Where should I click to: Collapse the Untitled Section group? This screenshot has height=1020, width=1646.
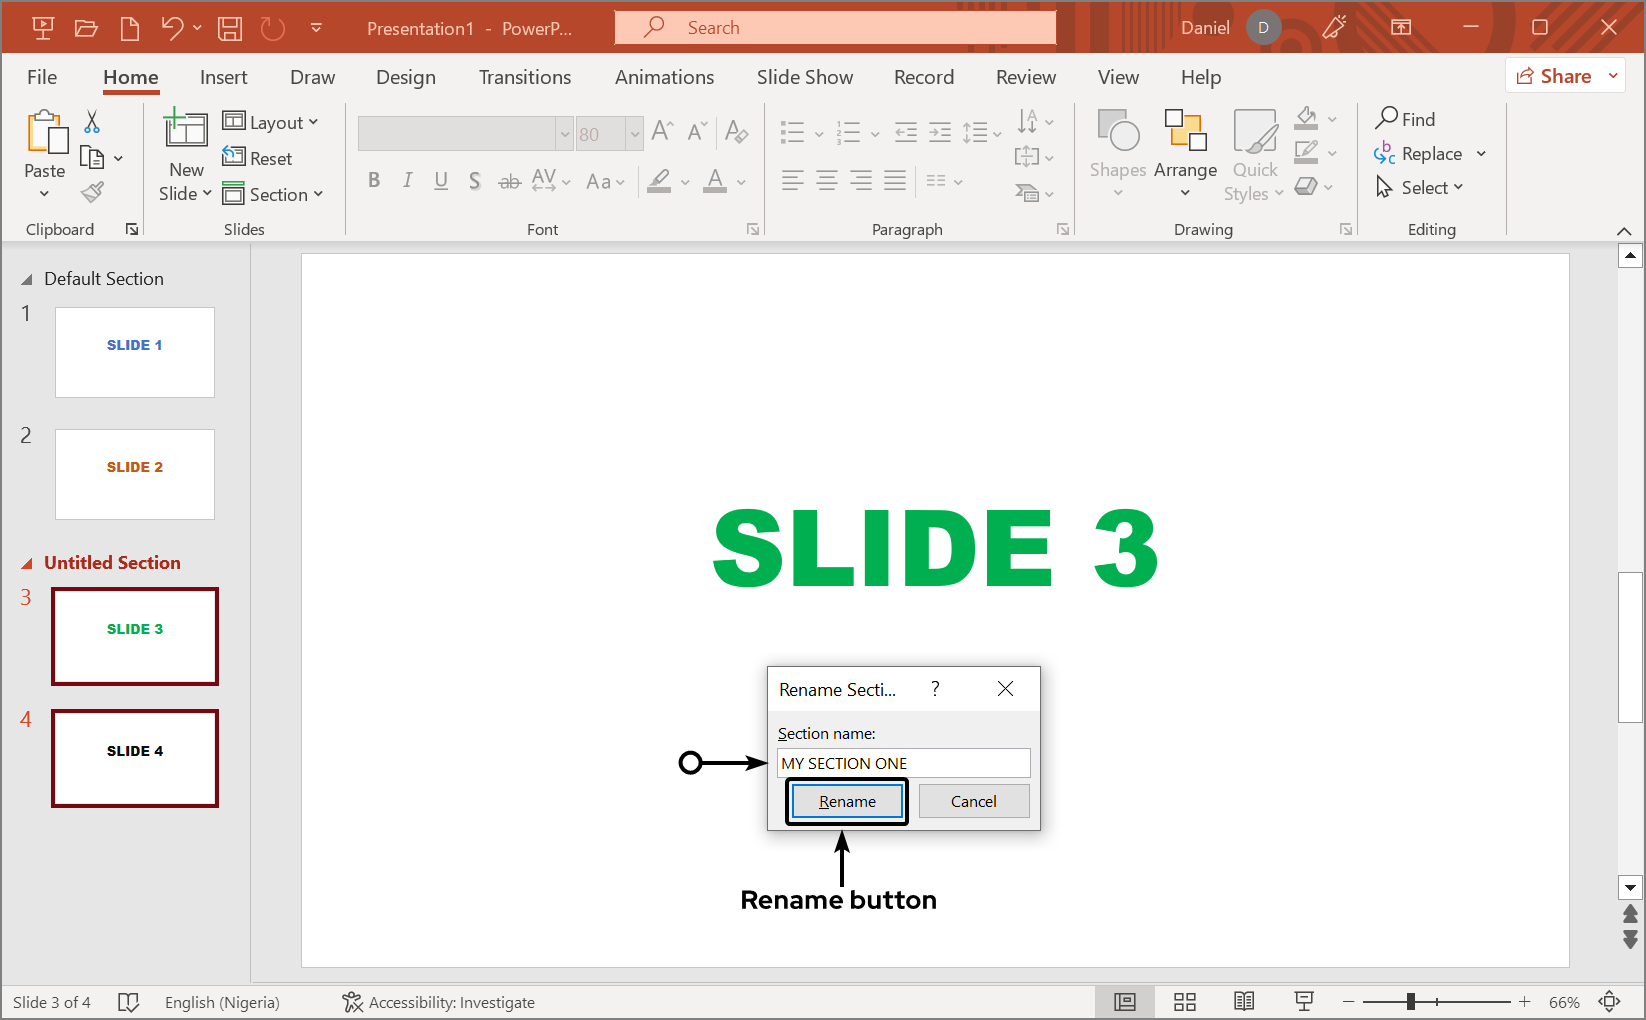pyautogui.click(x=28, y=562)
